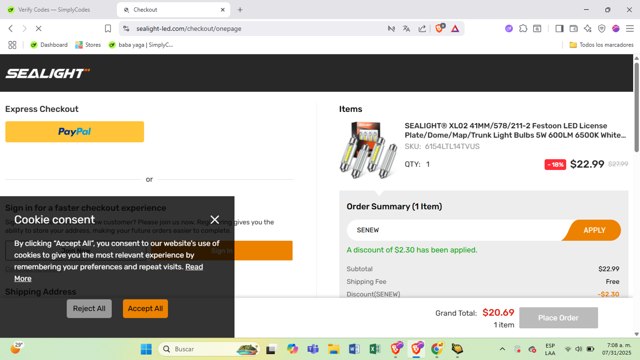Close the cookie consent popup
Viewport: 640px width, 360px height.
click(x=215, y=220)
